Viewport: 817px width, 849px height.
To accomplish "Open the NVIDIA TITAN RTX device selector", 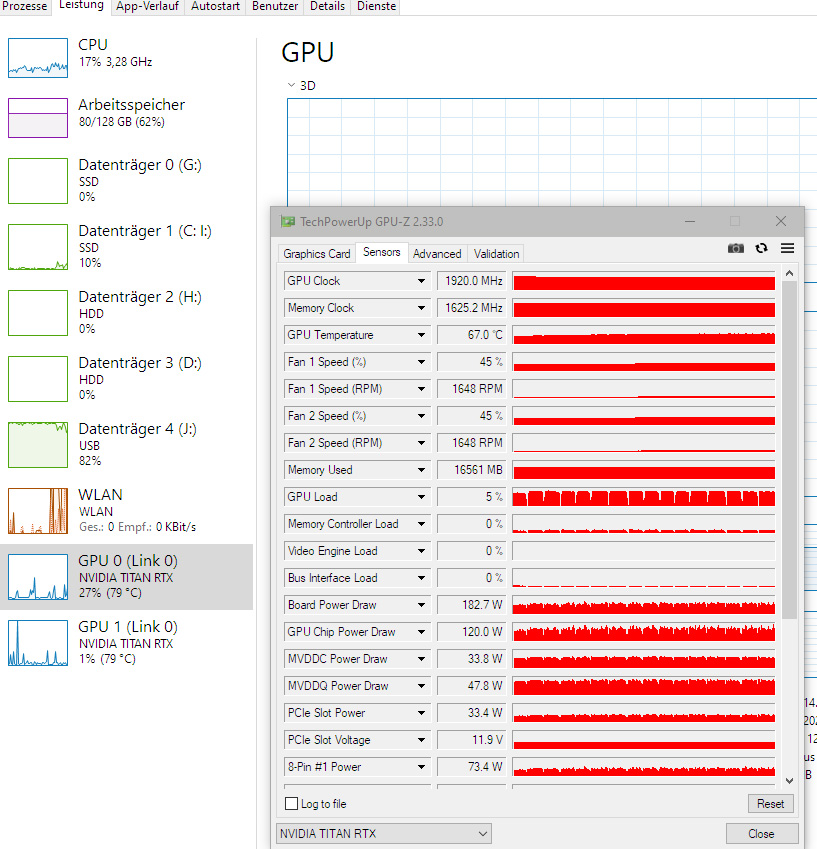I will (383, 833).
